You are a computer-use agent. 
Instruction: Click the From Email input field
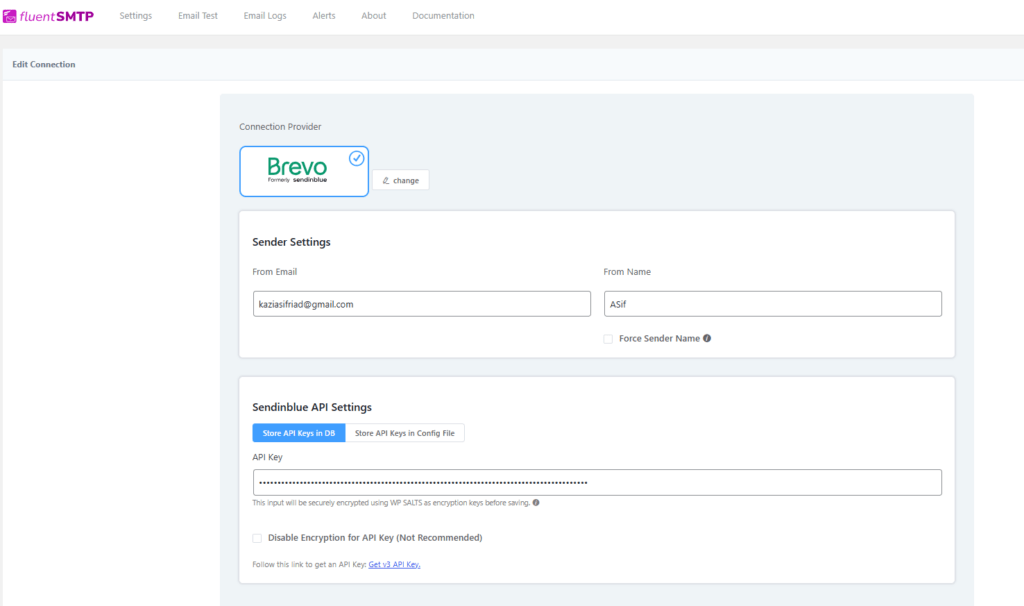pyautogui.click(x=421, y=303)
